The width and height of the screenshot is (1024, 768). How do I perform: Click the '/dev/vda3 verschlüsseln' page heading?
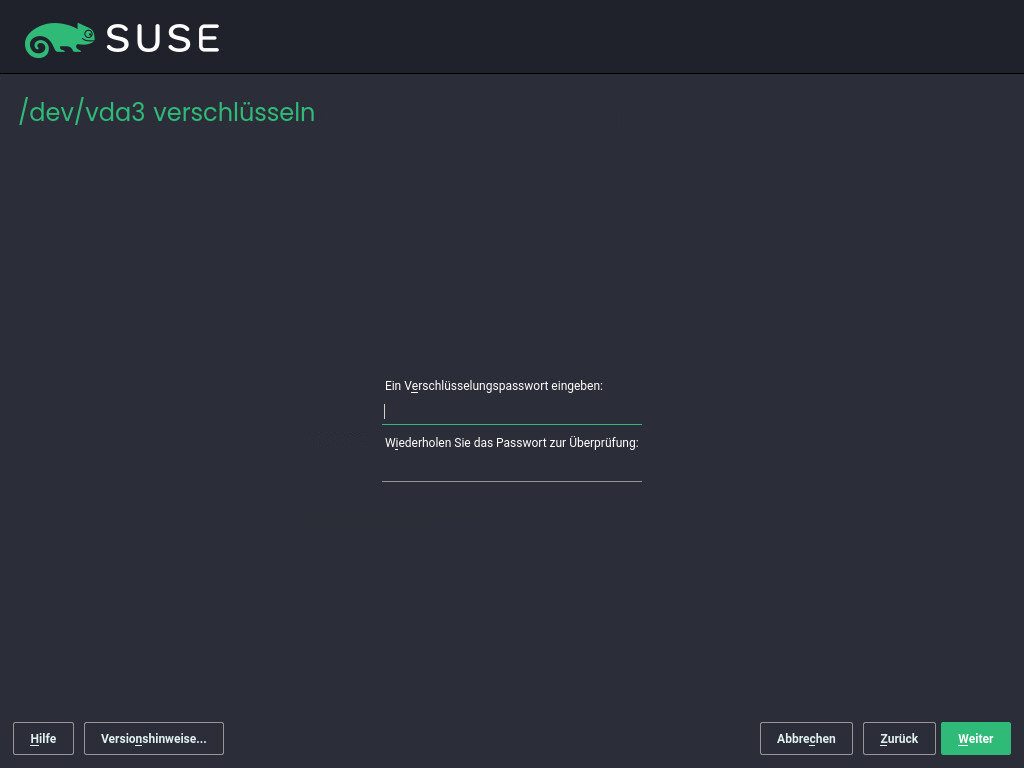pyautogui.click(x=167, y=112)
